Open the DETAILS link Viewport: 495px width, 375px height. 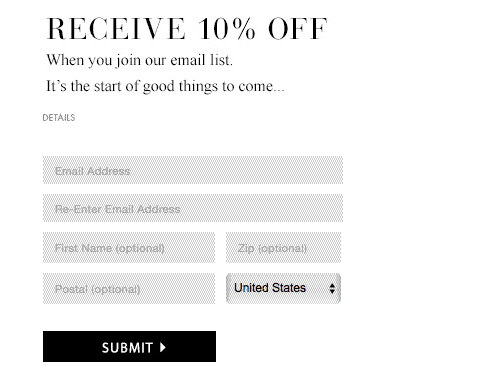coord(59,118)
